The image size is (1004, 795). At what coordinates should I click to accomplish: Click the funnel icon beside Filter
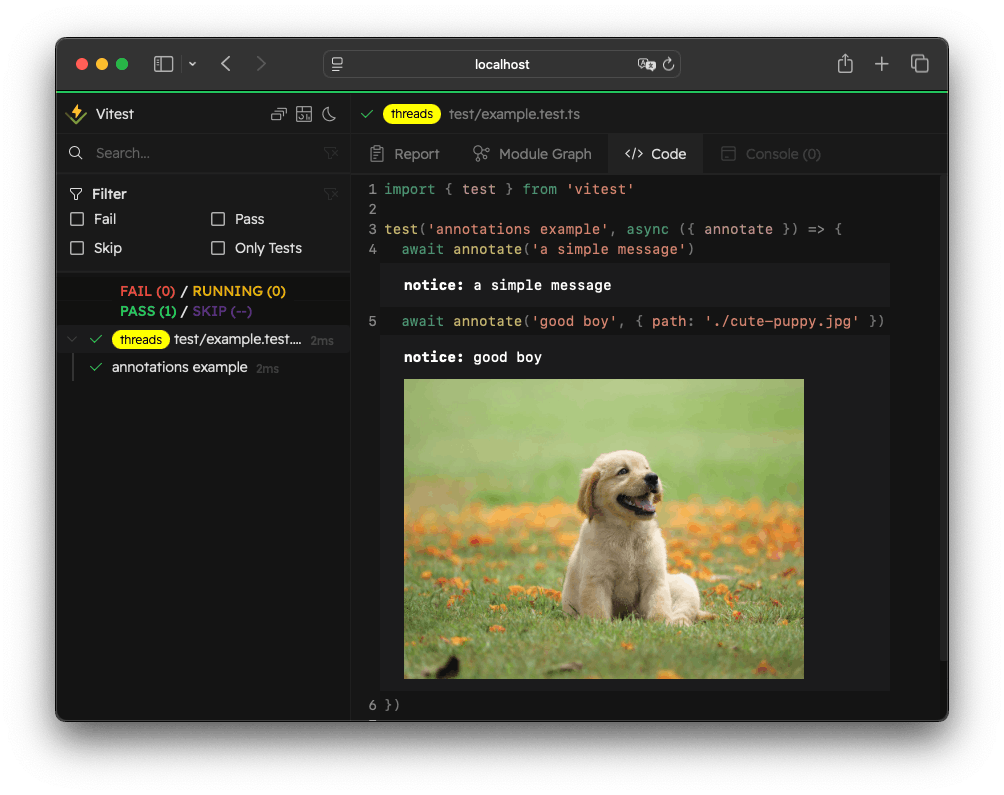[75, 193]
